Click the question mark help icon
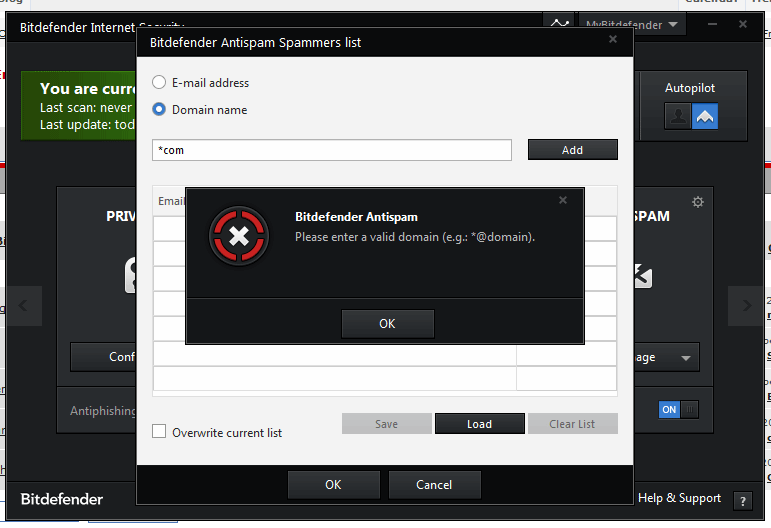Screen dimensions: 771x528 coord(742,501)
